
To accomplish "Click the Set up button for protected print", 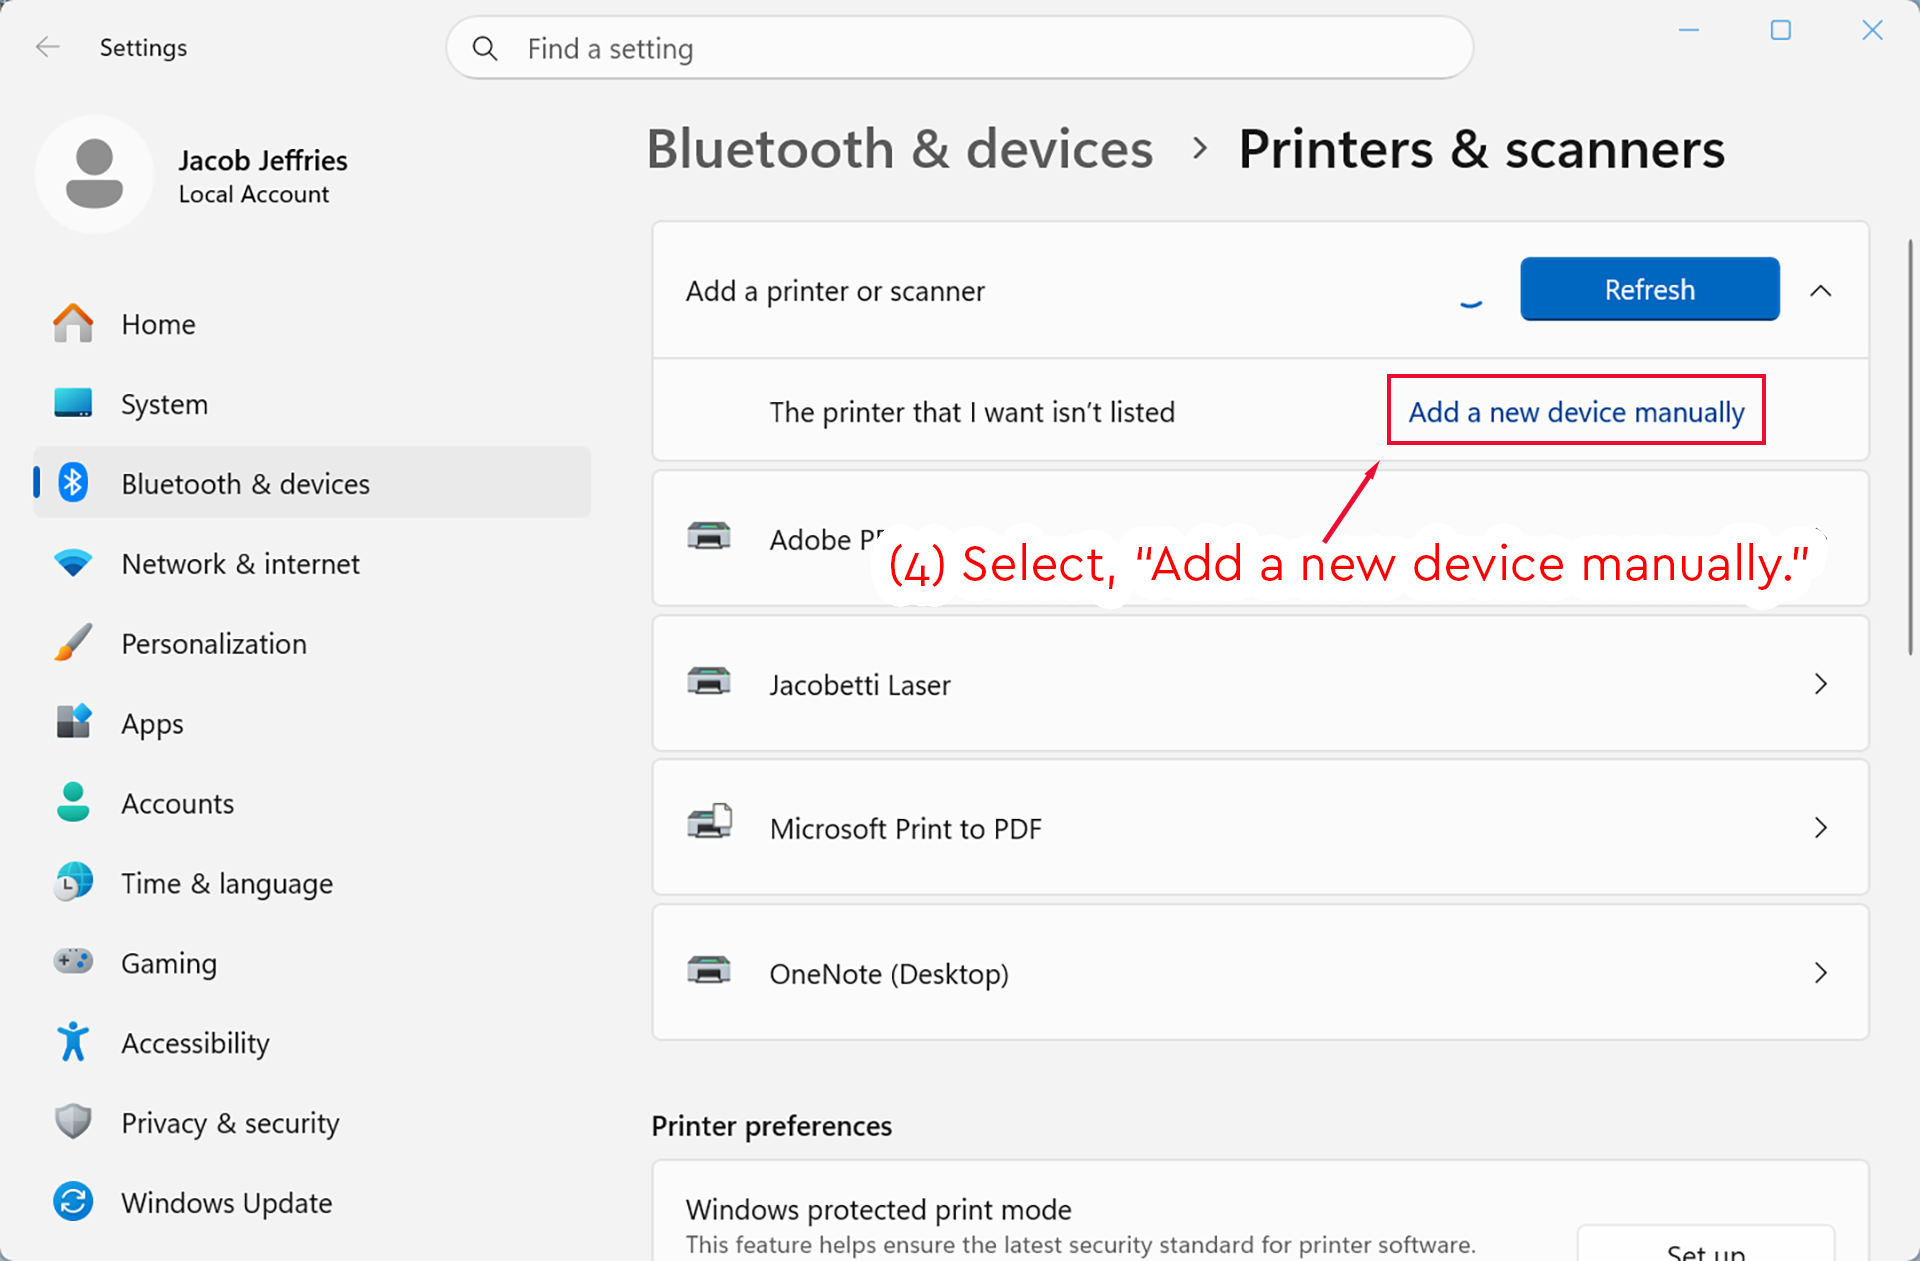I will click(x=1706, y=1245).
